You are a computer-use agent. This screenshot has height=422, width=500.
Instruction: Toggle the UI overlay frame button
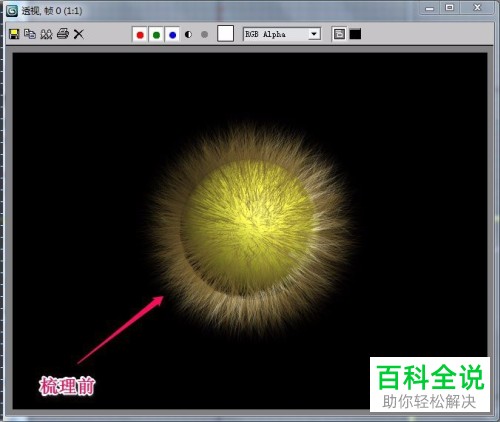pyautogui.click(x=339, y=34)
